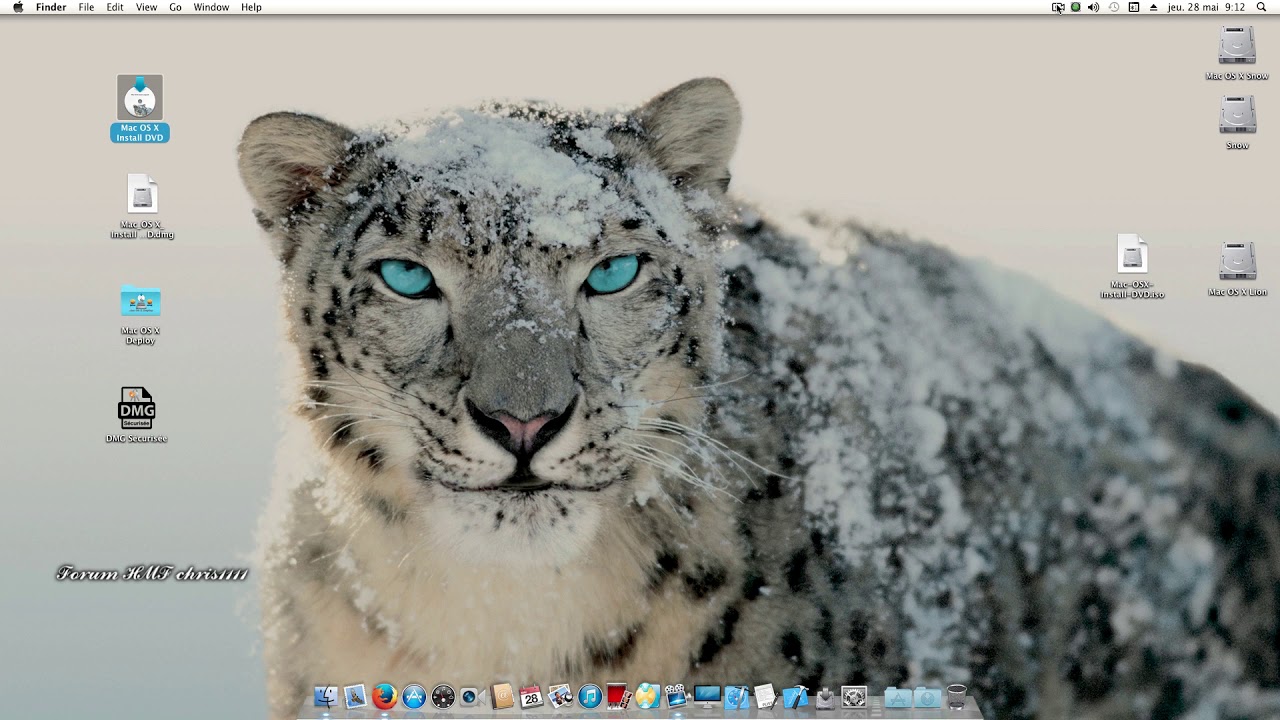Select the Snow hard drive icon
Image resolution: width=1280 pixels, height=720 pixels.
click(x=1237, y=123)
